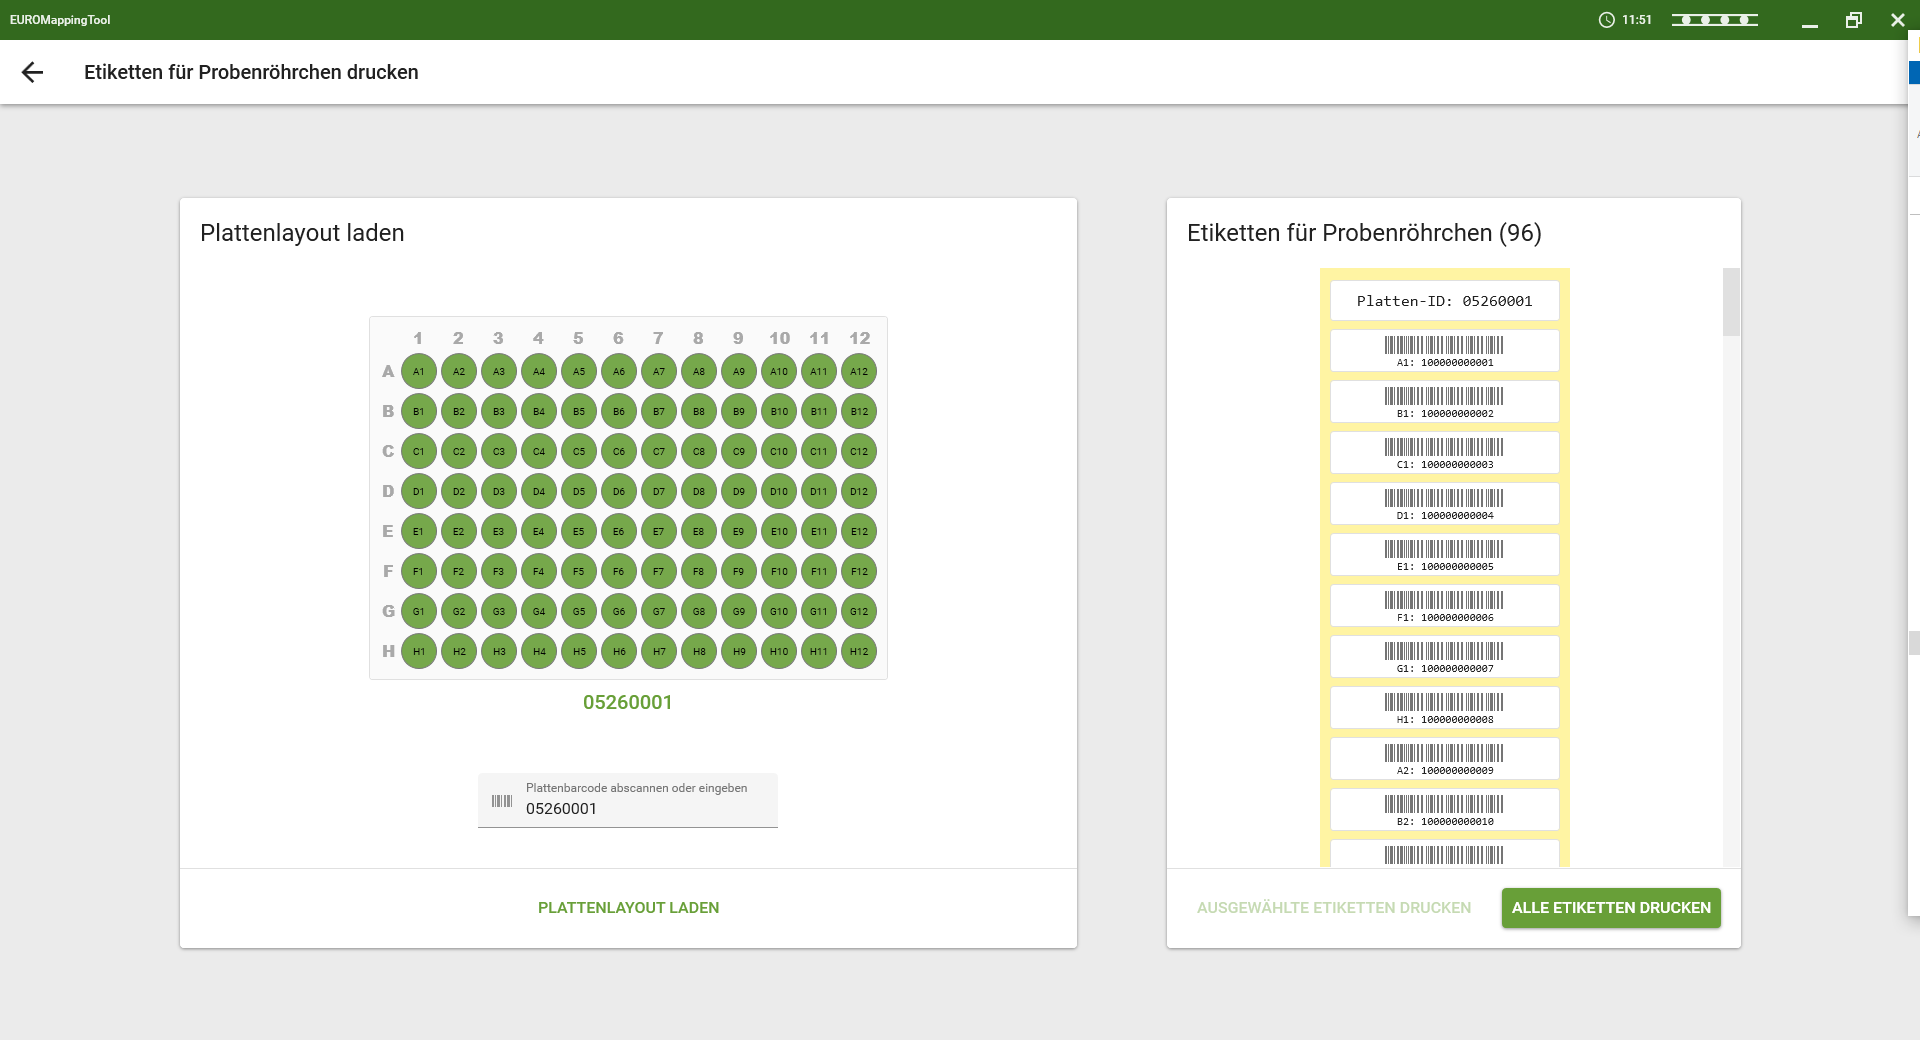Click the clock icon in title bar
The width and height of the screenshot is (1920, 1040).
pos(1606,20)
